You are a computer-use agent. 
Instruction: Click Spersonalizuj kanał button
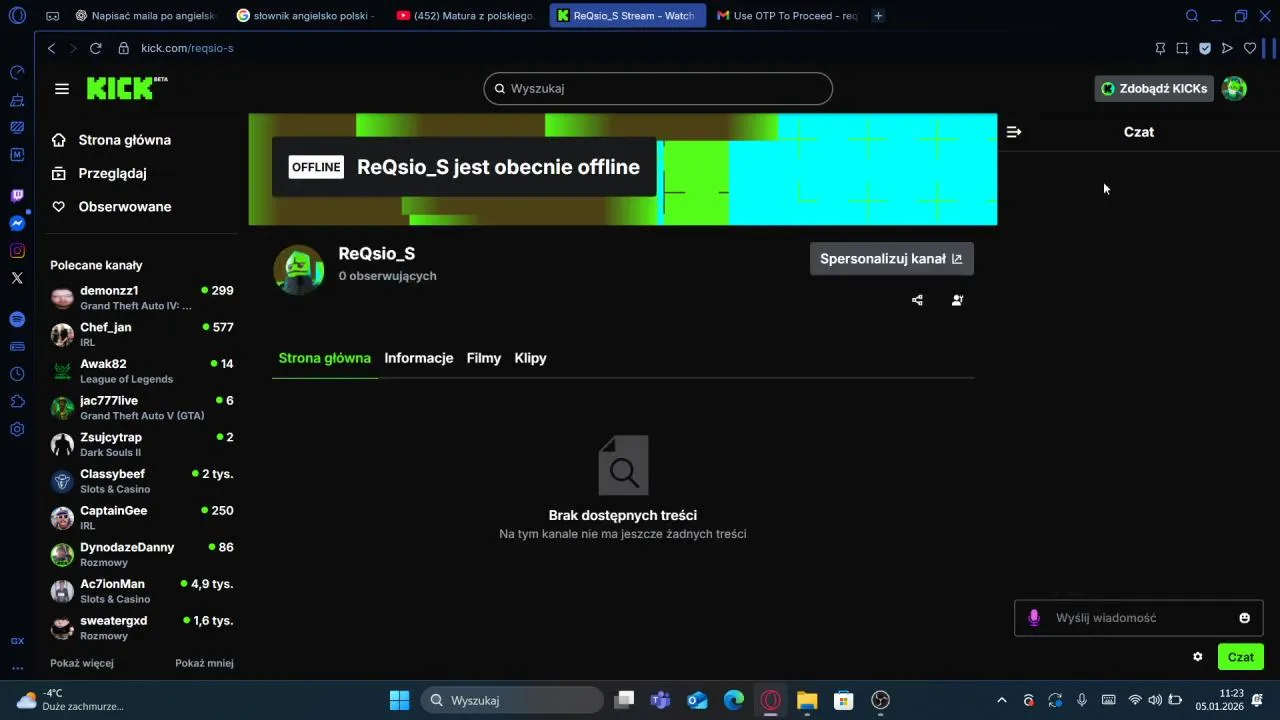[x=891, y=259]
